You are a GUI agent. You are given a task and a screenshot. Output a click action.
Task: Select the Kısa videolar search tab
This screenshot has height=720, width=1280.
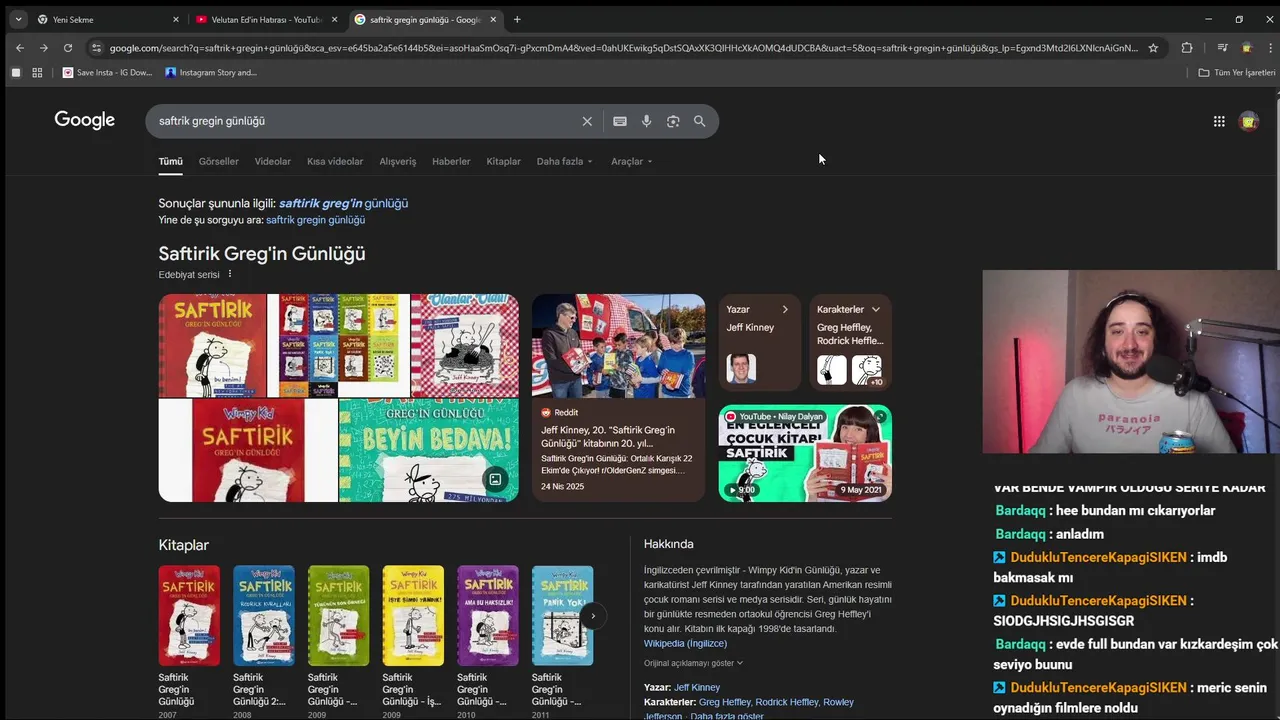coord(335,161)
